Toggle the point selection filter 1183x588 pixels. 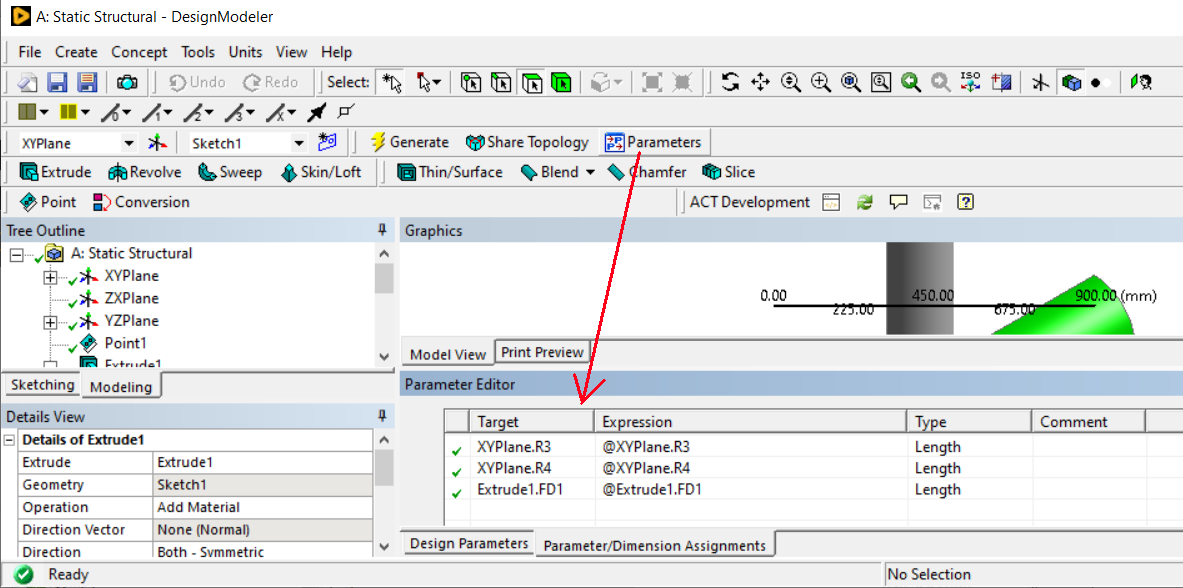[x=472, y=82]
